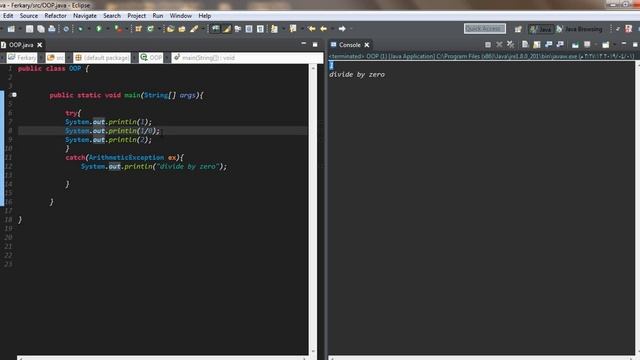The width and height of the screenshot is (640, 360).
Task: Open the Project menu
Action: click(136, 16)
